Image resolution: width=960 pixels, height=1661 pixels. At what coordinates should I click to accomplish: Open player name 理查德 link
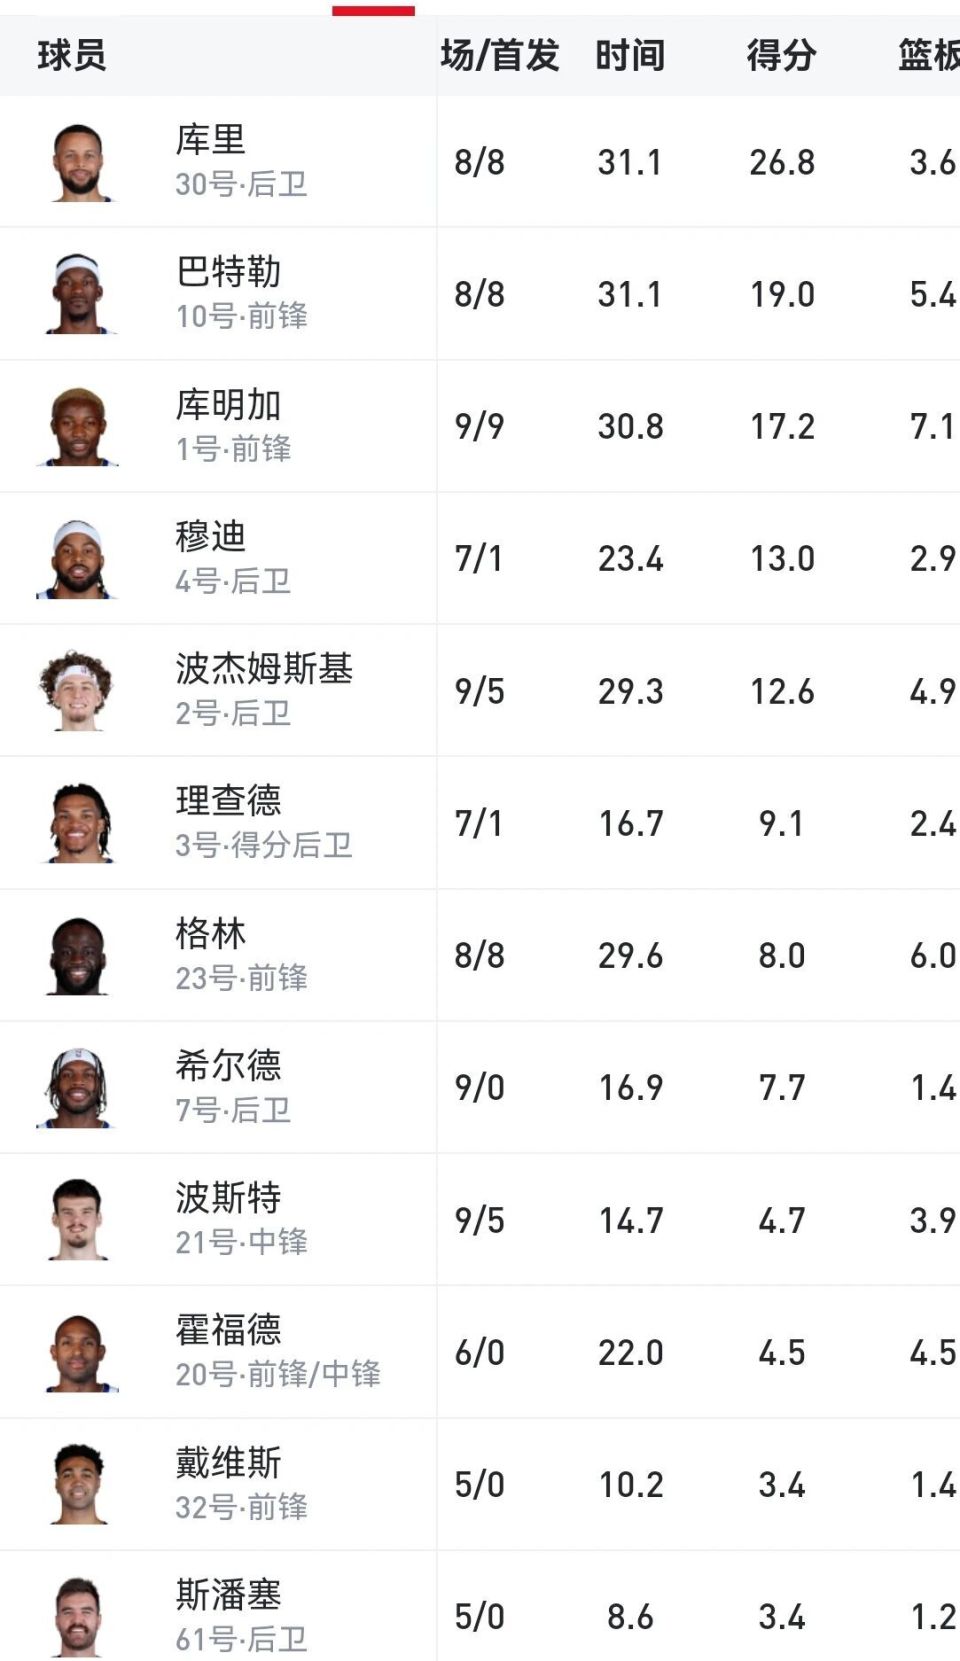tap(229, 801)
